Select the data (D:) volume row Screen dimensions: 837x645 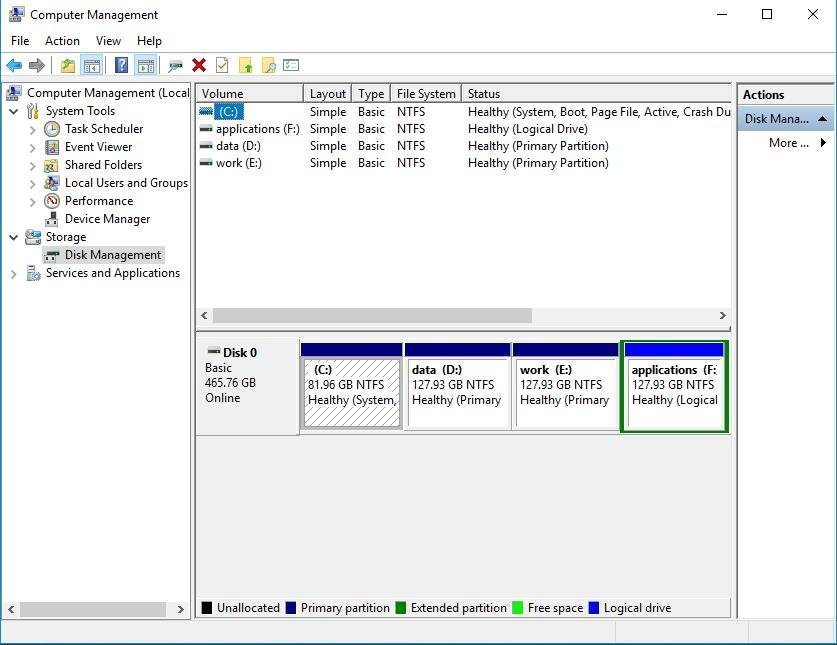(x=463, y=146)
